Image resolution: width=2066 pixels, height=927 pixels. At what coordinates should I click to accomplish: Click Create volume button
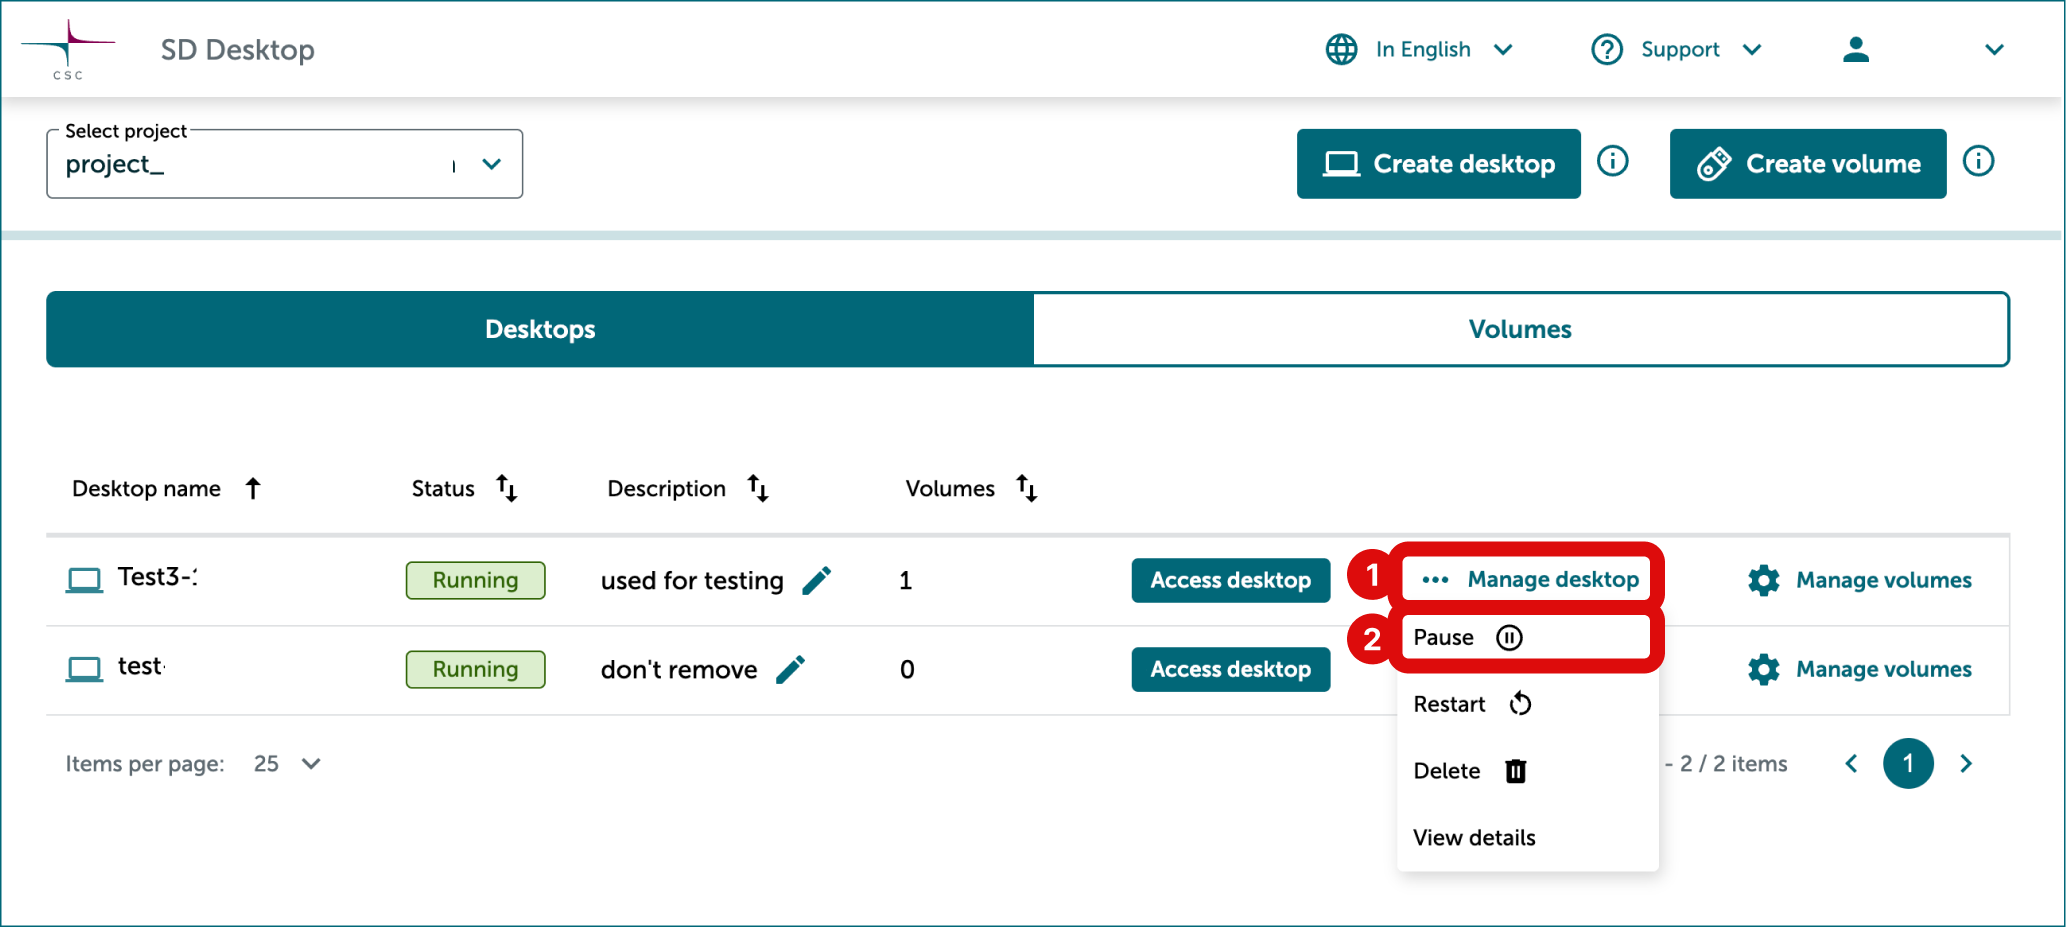[x=1807, y=164]
